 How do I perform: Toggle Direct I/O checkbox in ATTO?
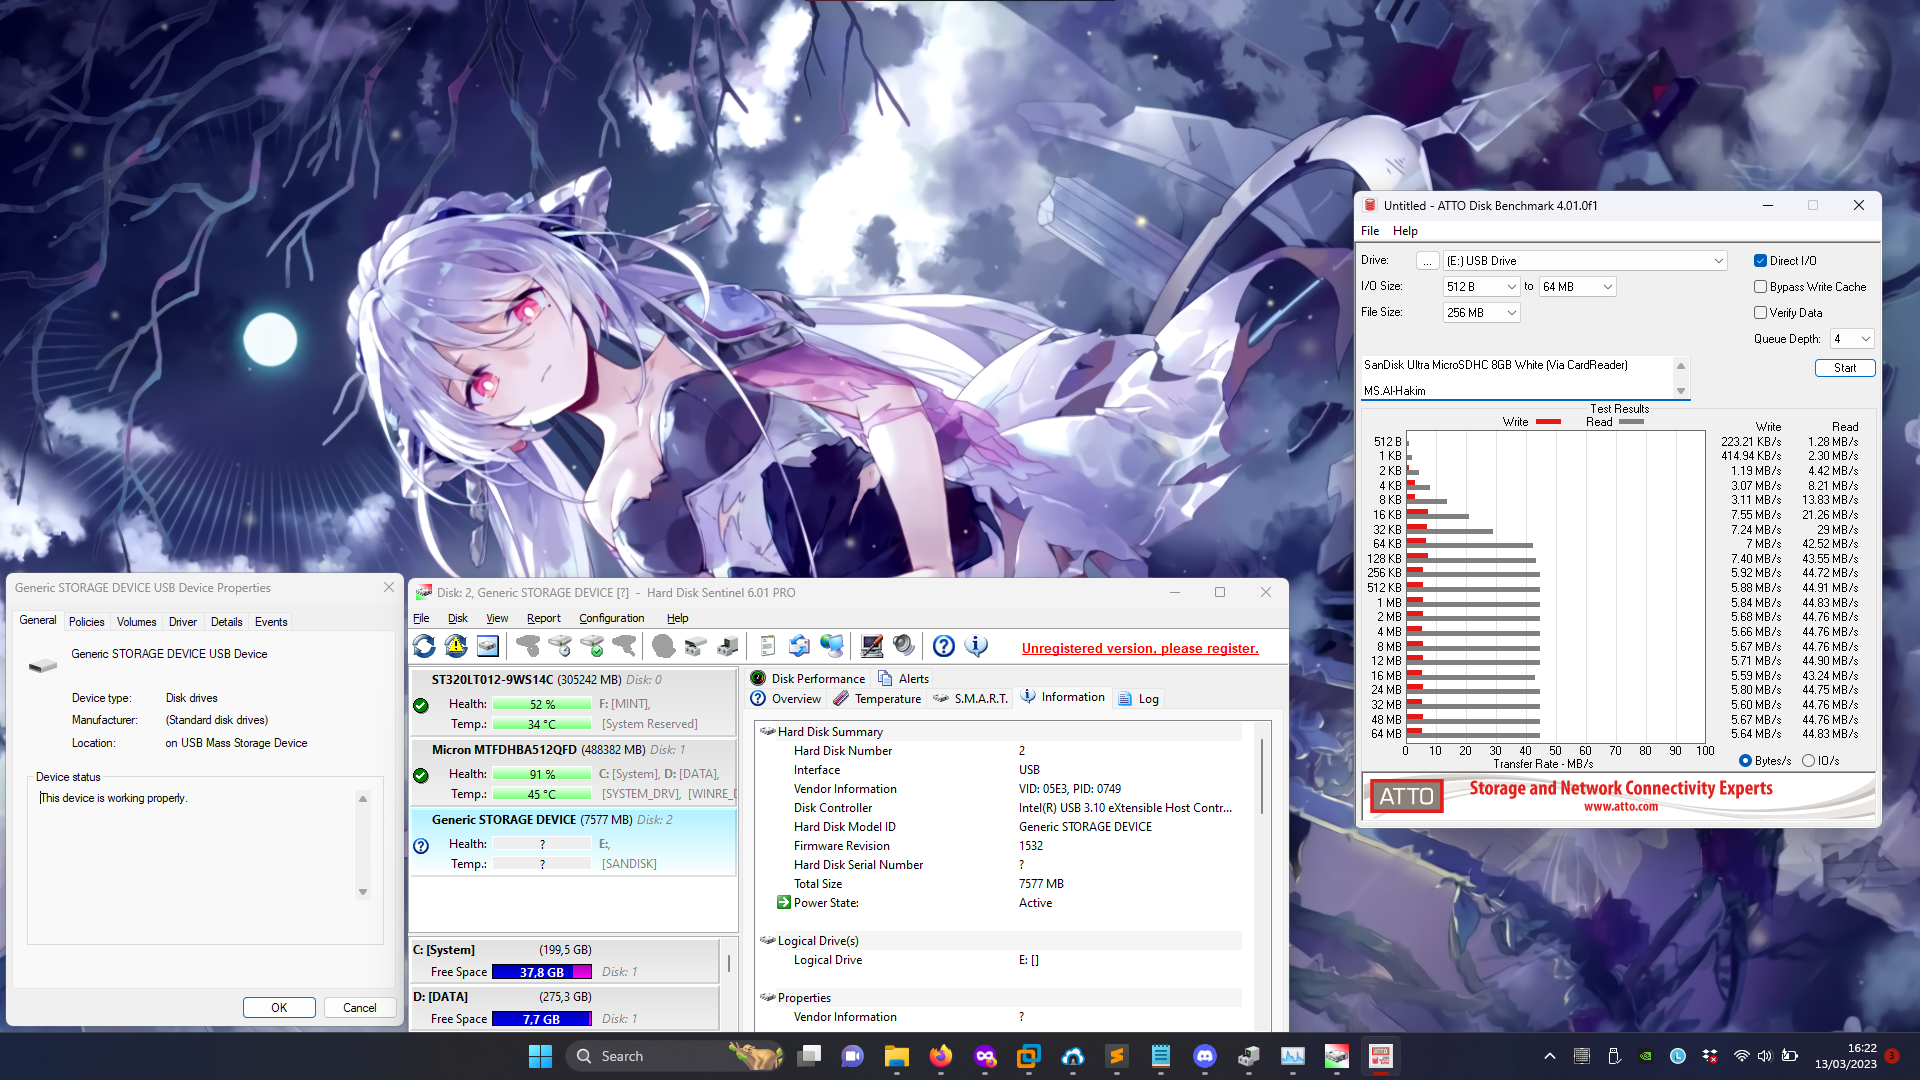(1760, 261)
